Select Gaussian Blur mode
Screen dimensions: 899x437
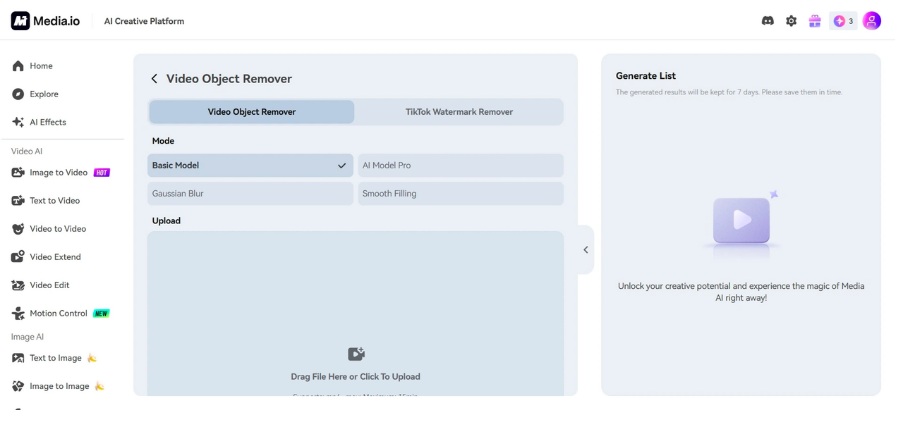coord(250,194)
